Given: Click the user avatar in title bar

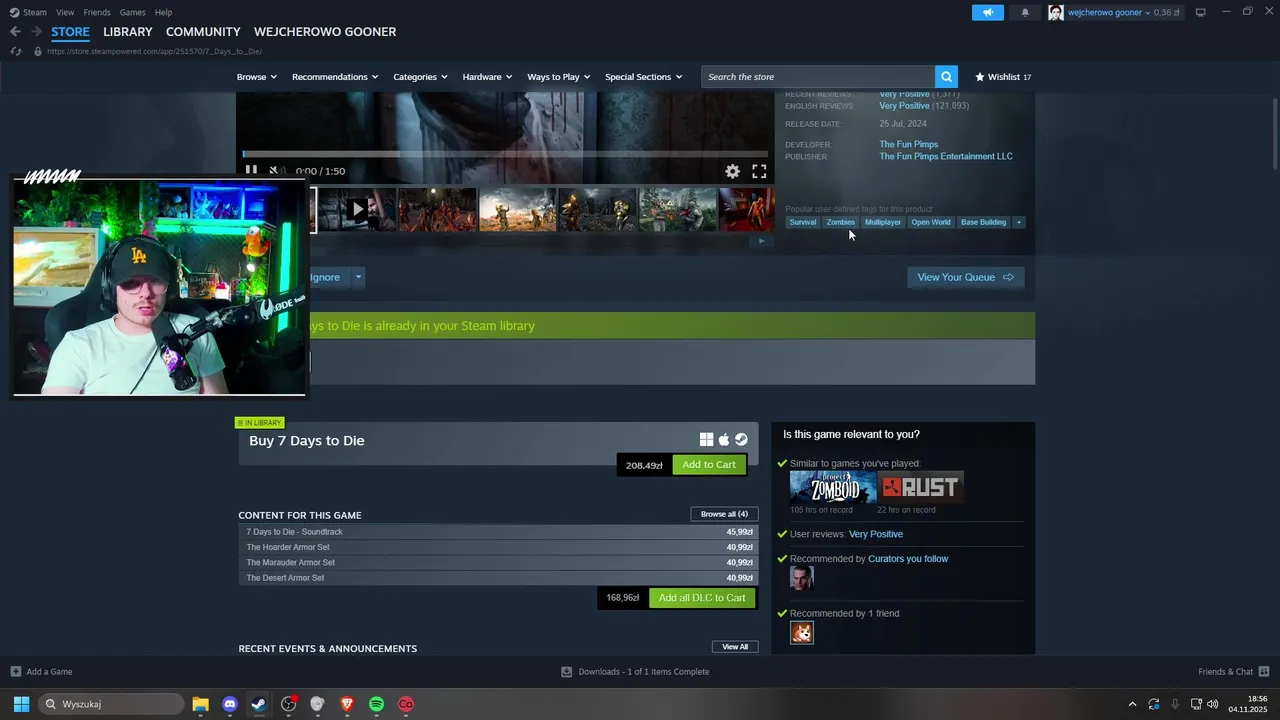Looking at the screenshot, I should tap(1055, 12).
